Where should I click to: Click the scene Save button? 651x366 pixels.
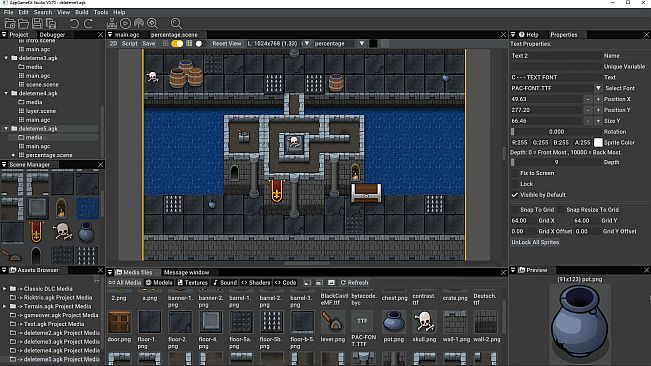(149, 44)
